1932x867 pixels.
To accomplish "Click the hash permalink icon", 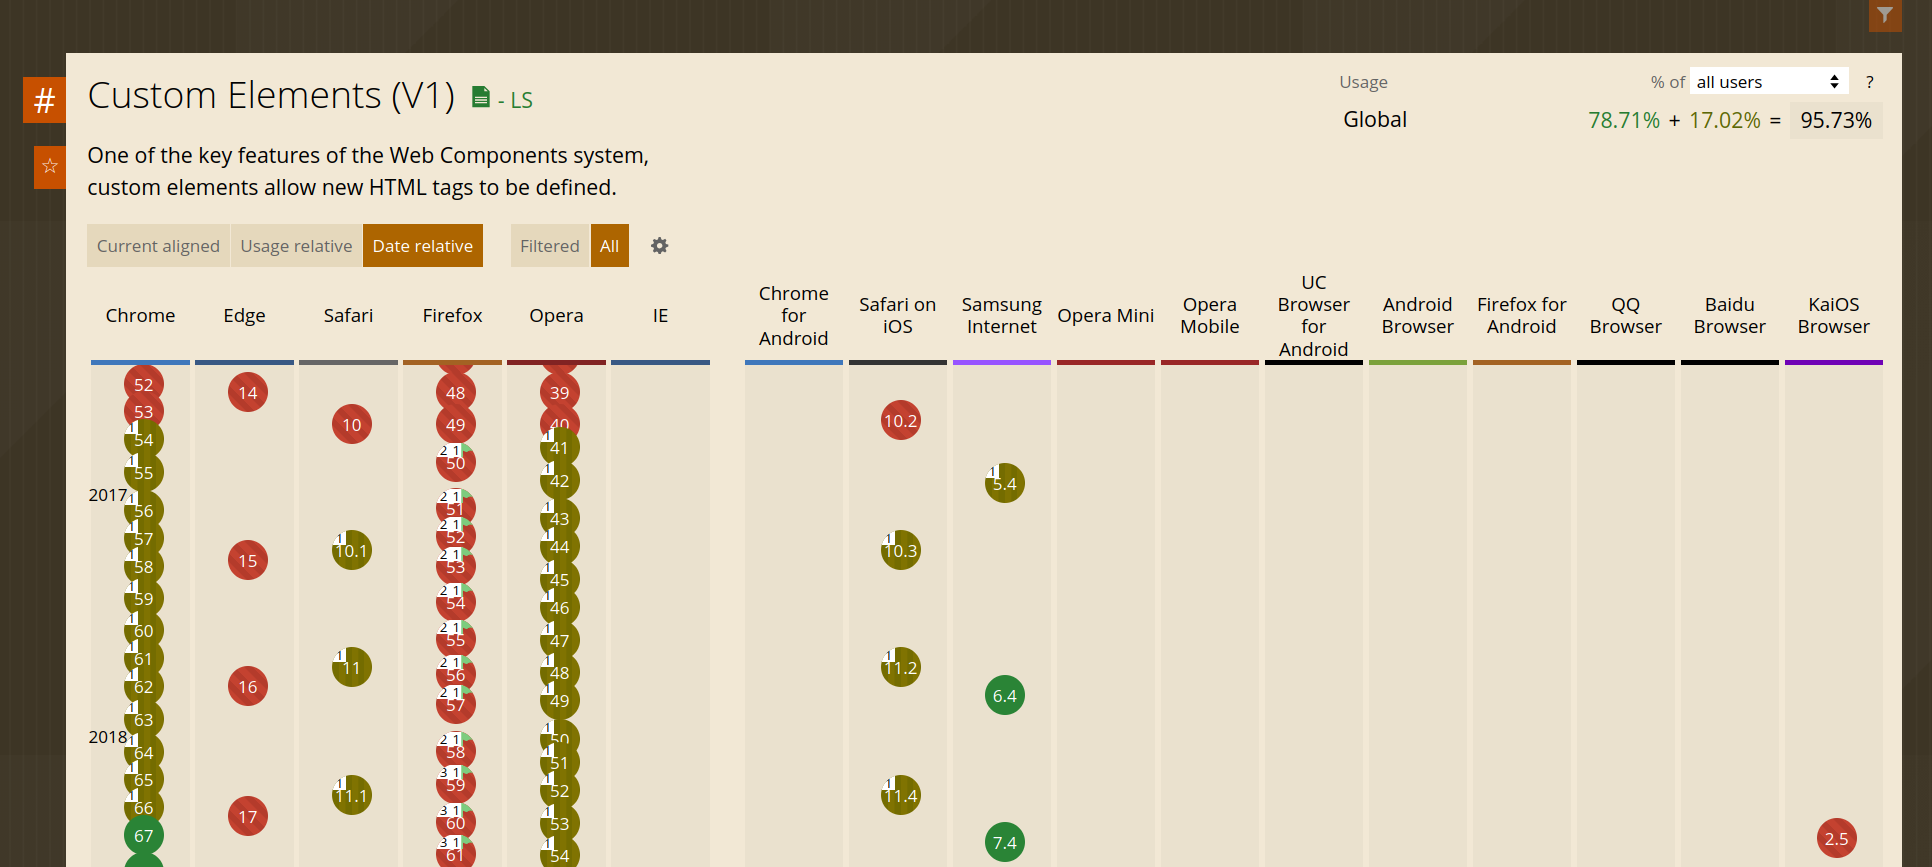I will click(x=44, y=100).
